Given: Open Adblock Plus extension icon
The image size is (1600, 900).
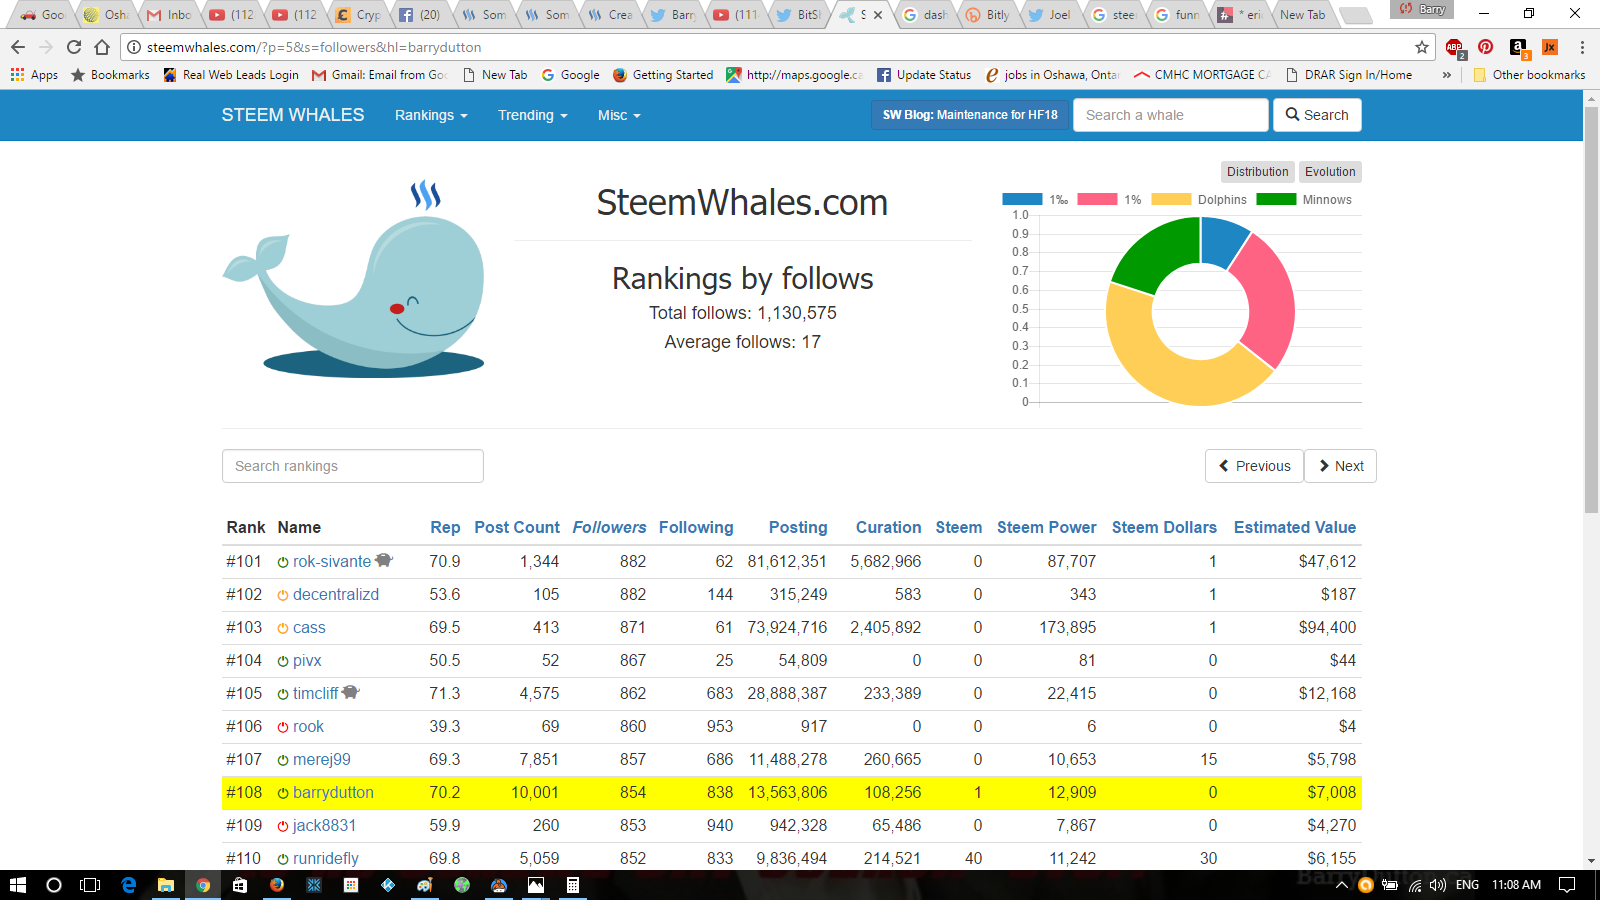Looking at the screenshot, I should pyautogui.click(x=1455, y=47).
